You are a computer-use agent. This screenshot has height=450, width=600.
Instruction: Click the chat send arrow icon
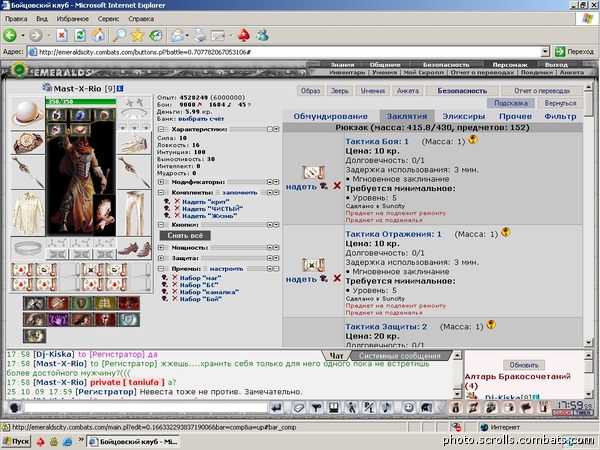[277, 408]
